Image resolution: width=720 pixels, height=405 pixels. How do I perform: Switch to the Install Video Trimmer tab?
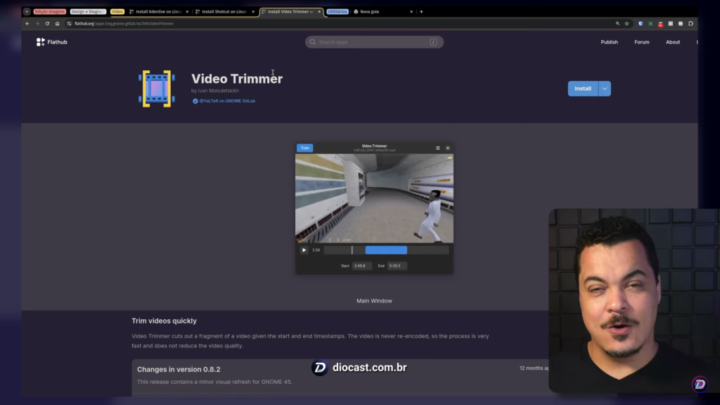point(288,12)
